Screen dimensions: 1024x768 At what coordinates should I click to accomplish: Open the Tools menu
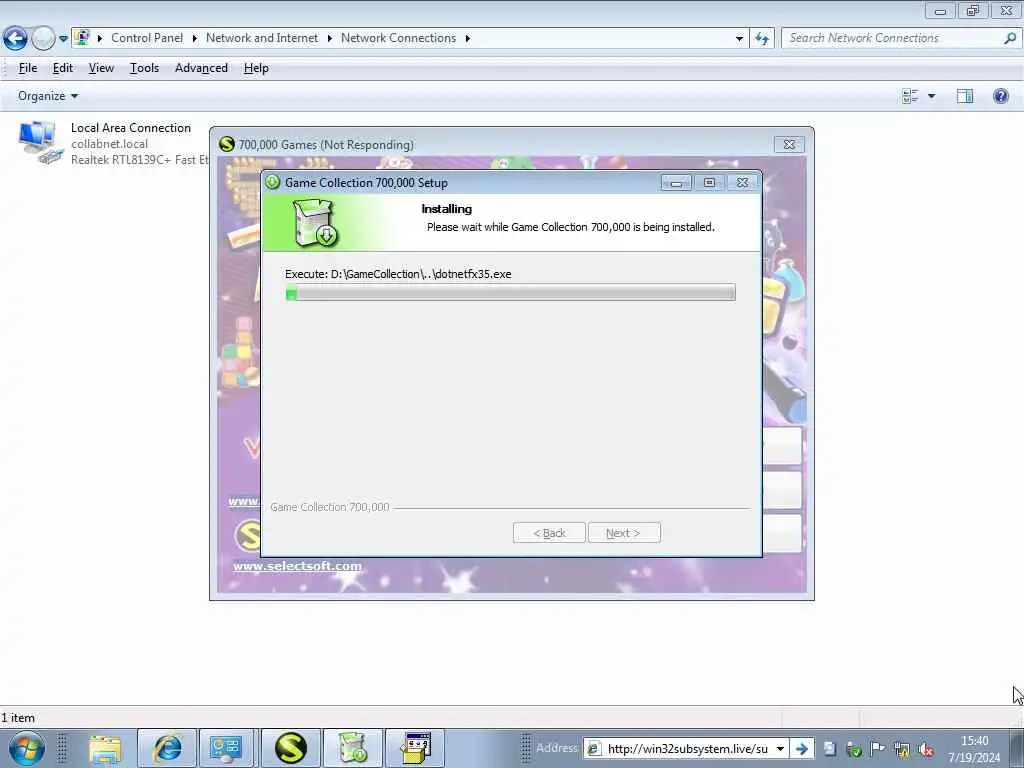coord(144,68)
